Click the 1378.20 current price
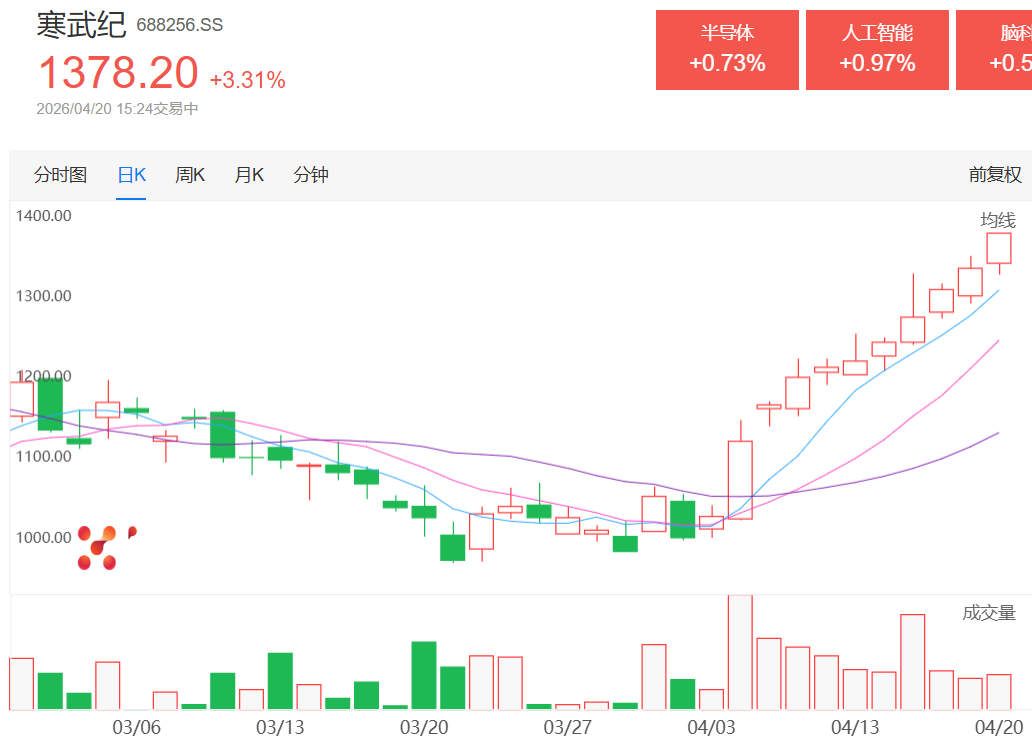The height and width of the screenshot is (749, 1032). click(118, 73)
